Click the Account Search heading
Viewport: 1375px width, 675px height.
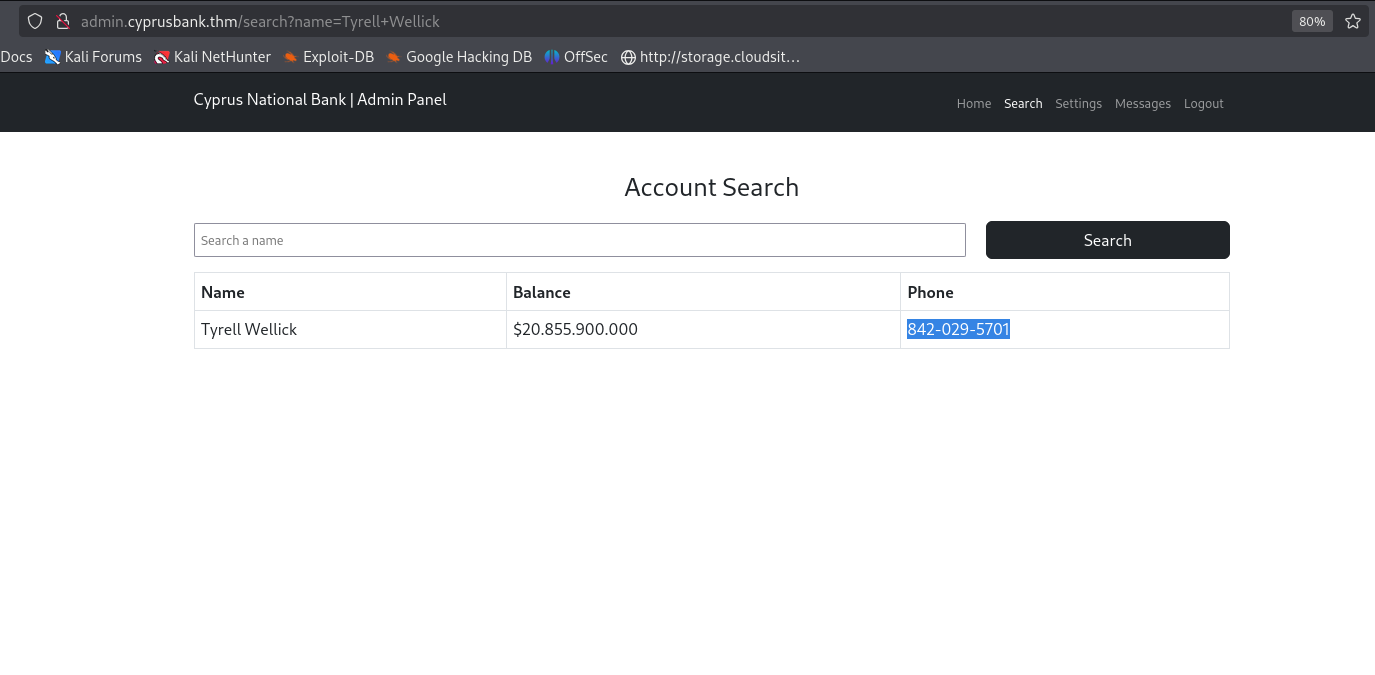click(712, 187)
